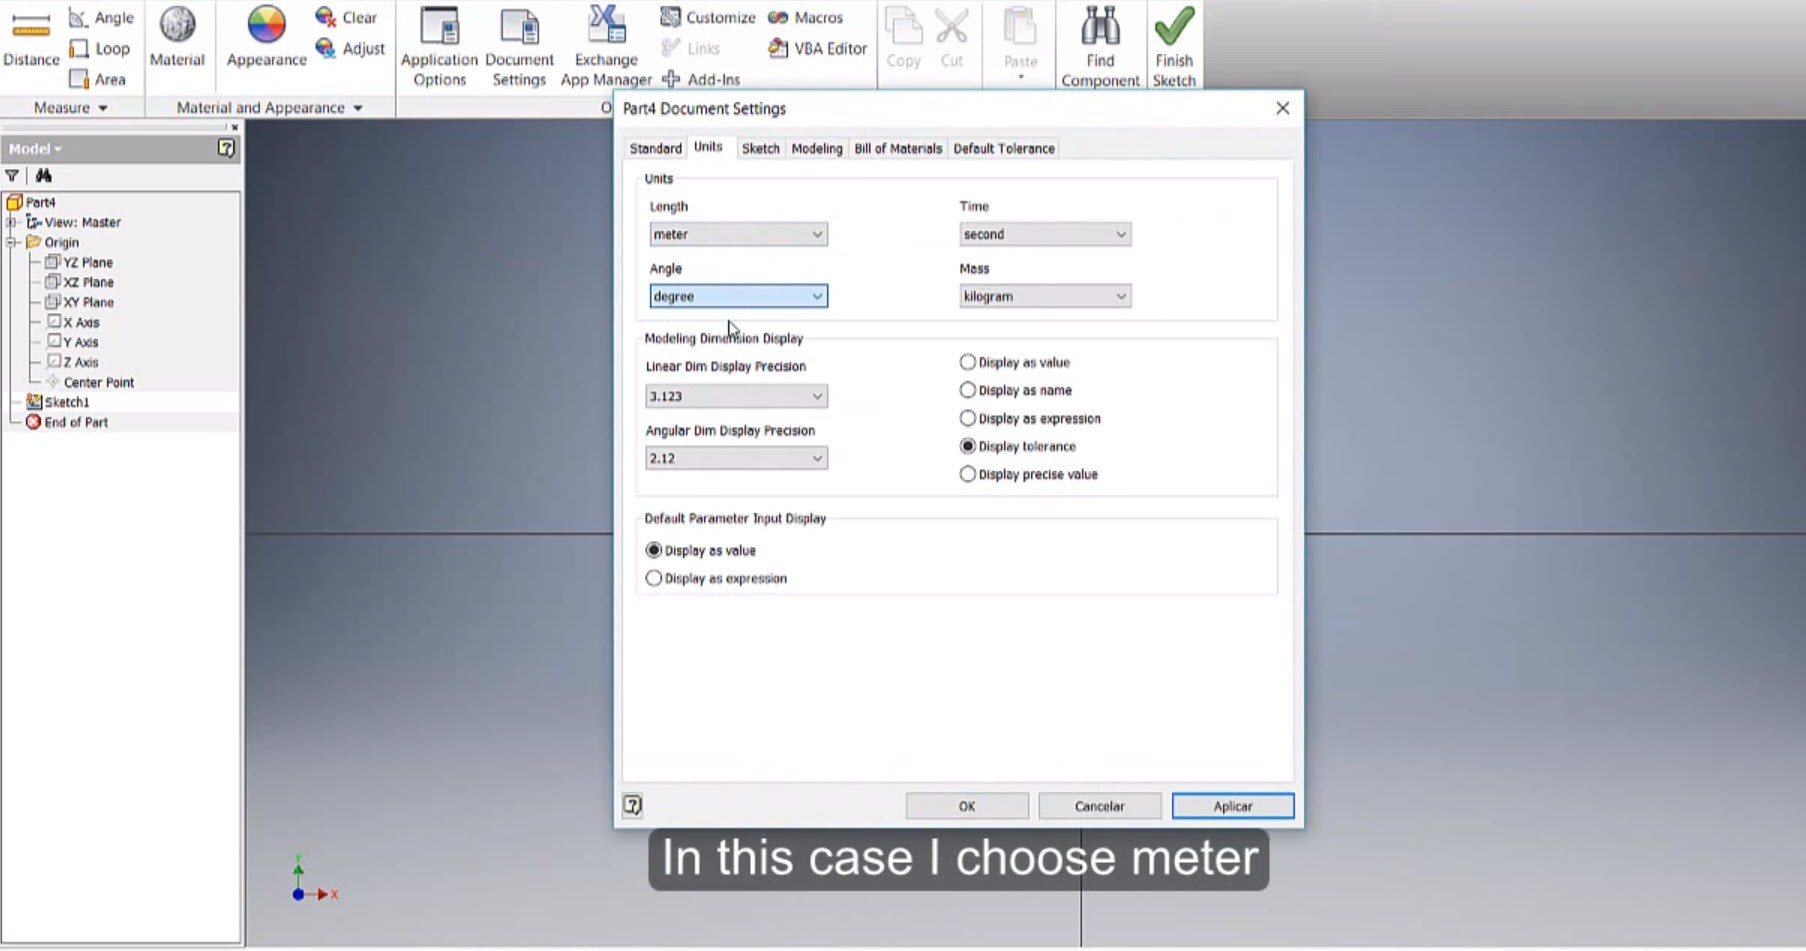This screenshot has height=951, width=1806.
Task: Select Sketch1 in the model tree
Action: pos(68,401)
